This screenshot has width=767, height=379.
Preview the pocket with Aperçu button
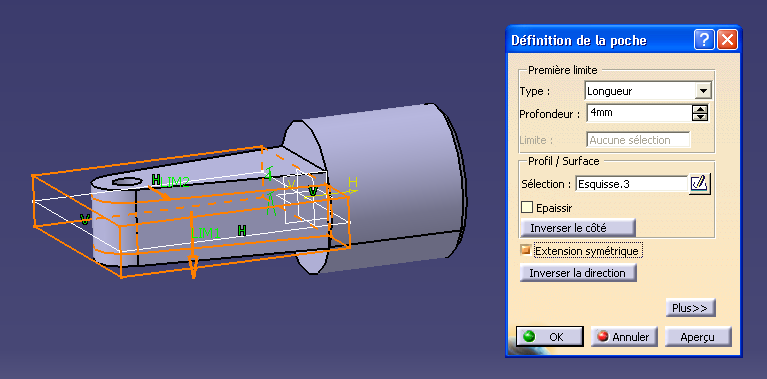[x=699, y=336]
